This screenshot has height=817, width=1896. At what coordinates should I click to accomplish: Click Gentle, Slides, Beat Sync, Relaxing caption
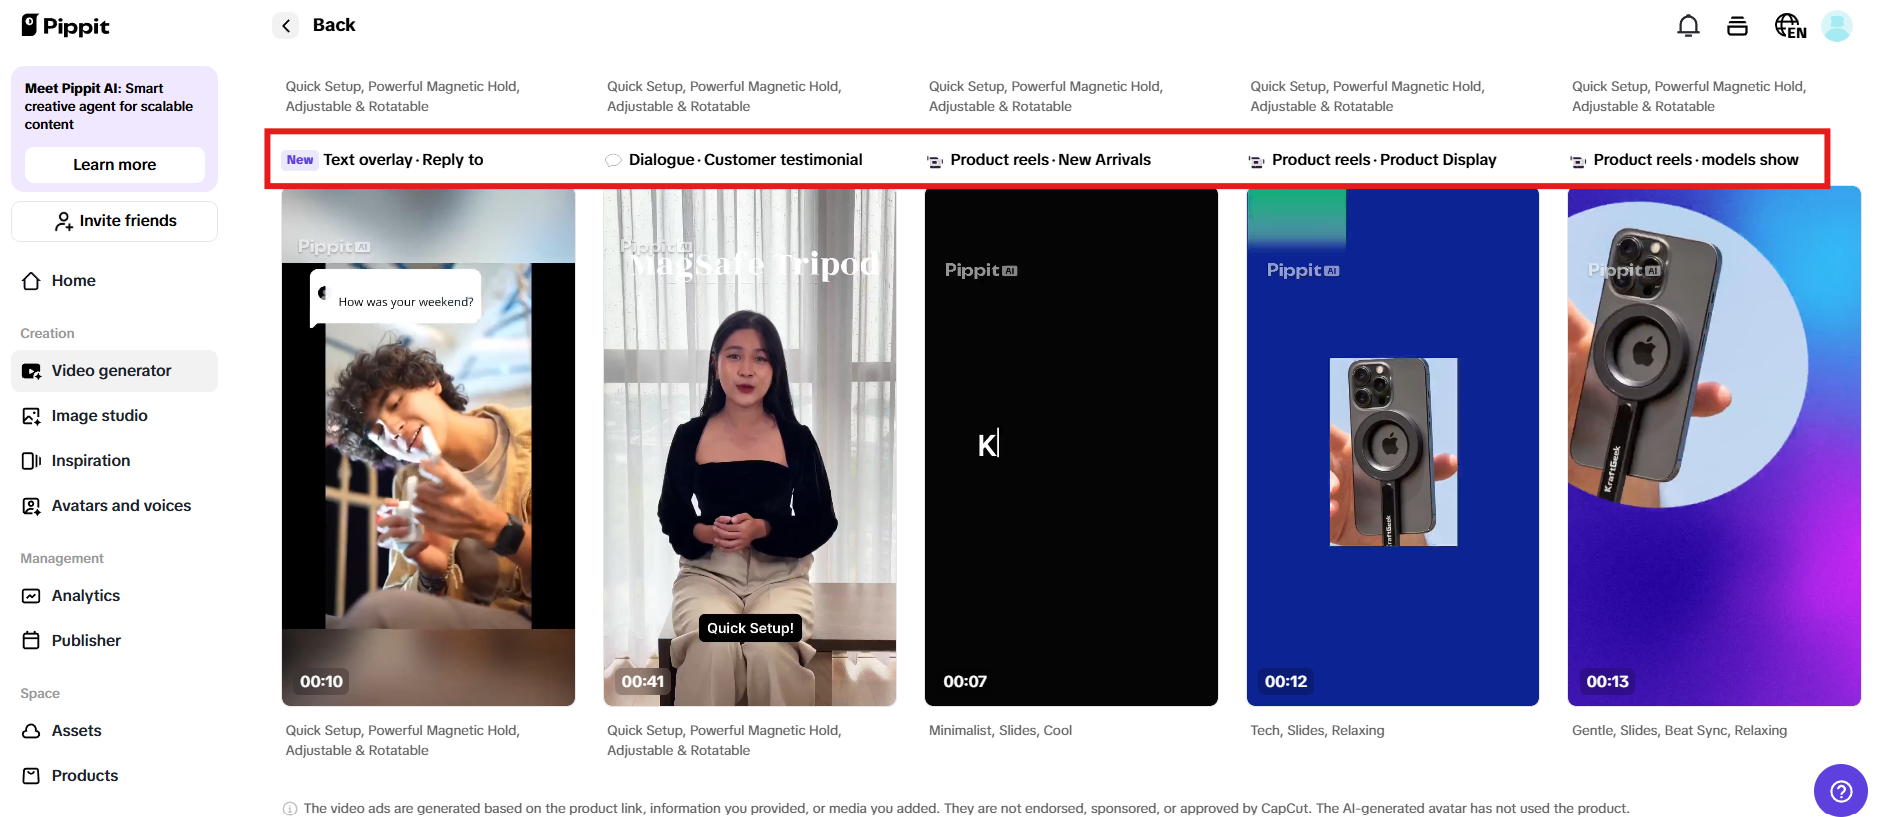pyautogui.click(x=1679, y=731)
